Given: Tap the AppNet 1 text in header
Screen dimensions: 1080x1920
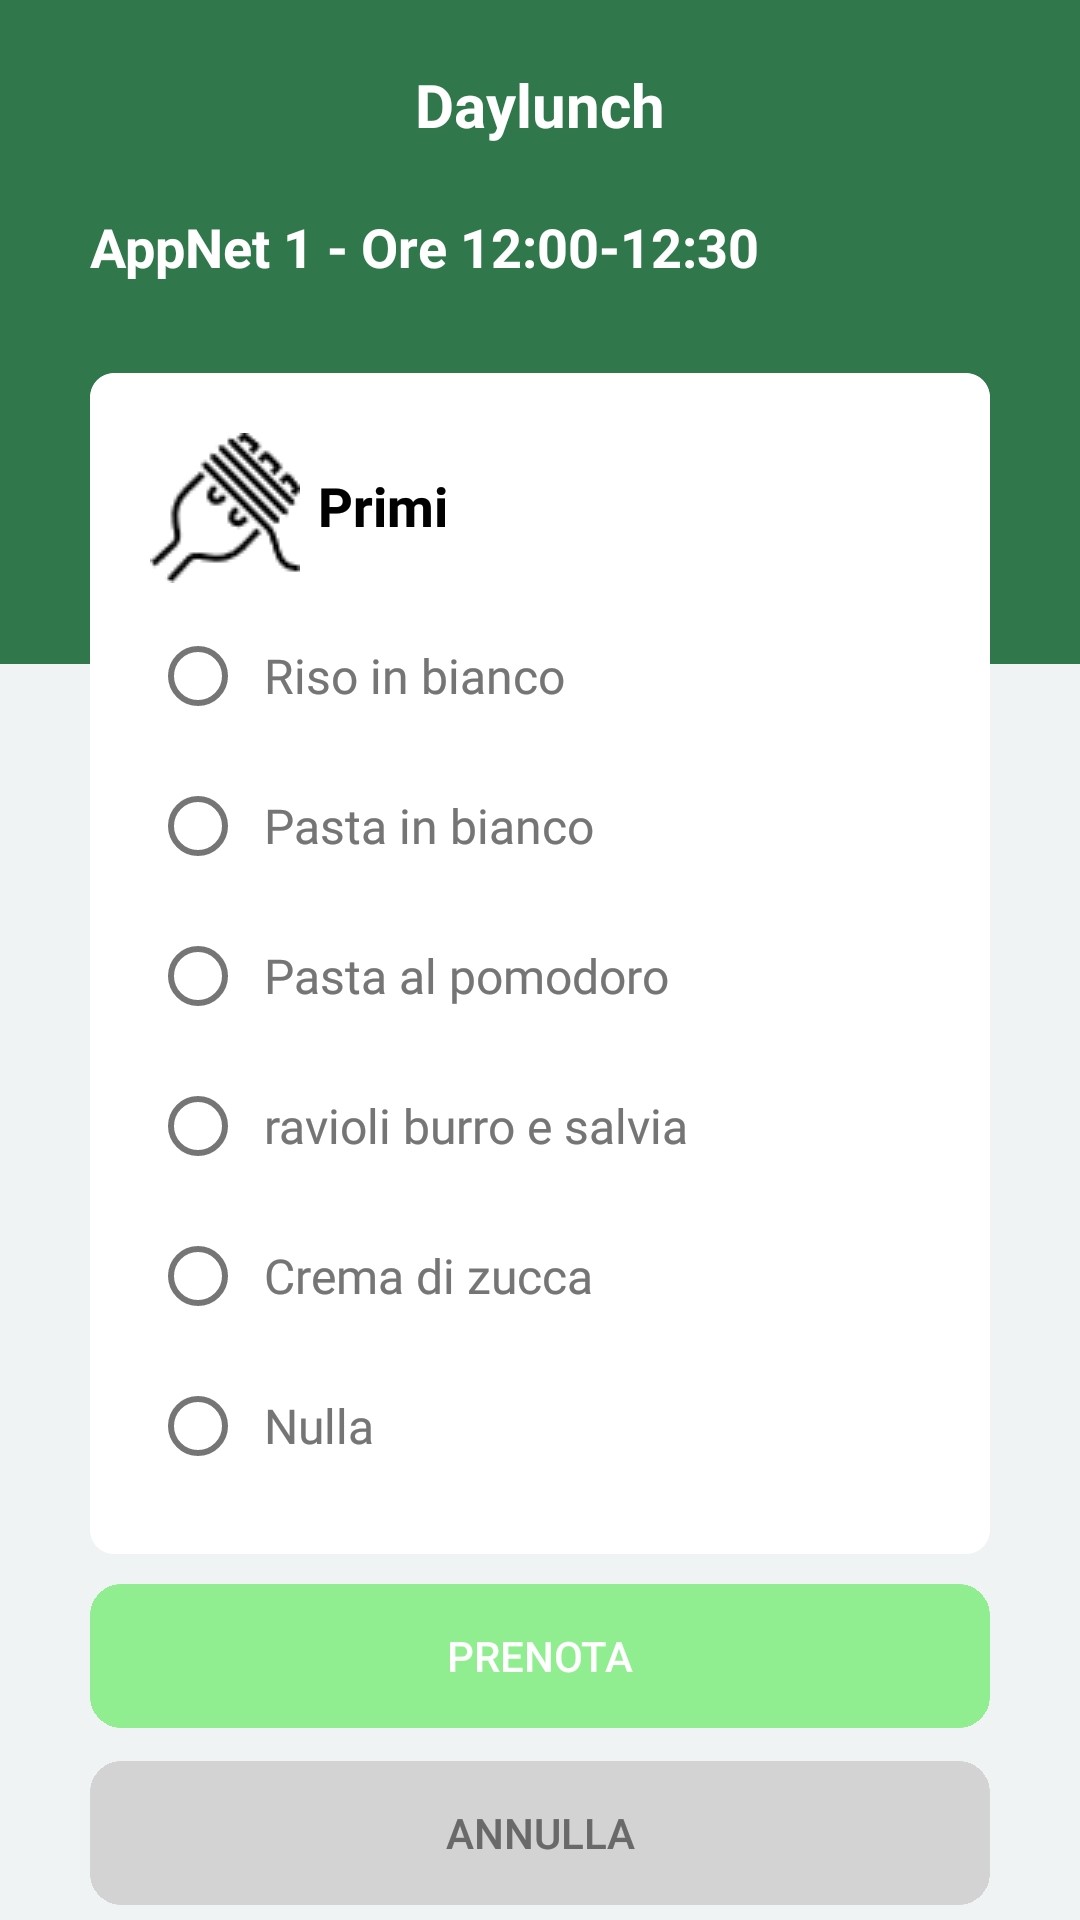Looking at the screenshot, I should (x=200, y=249).
